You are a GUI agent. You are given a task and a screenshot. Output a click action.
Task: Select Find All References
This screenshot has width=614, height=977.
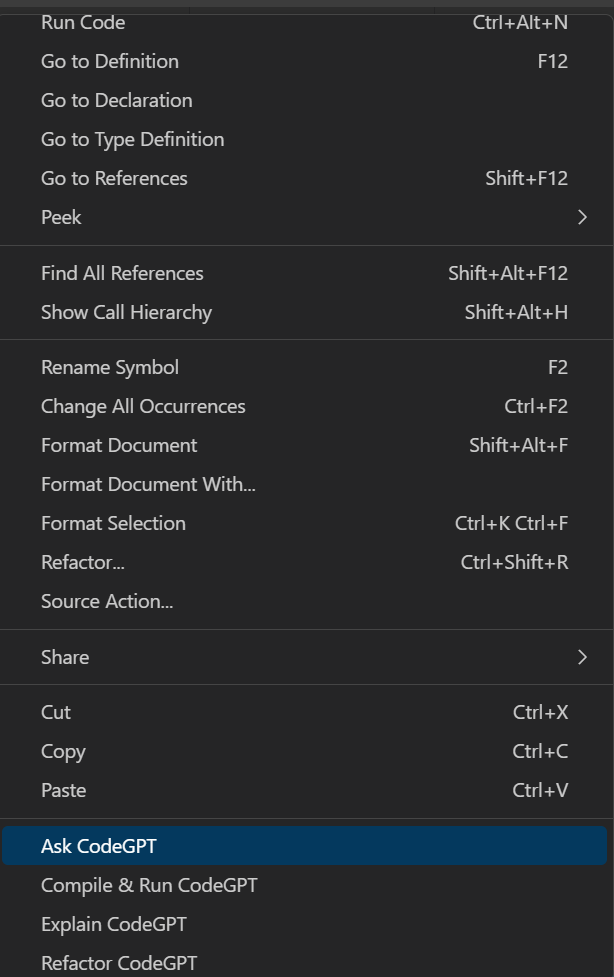(x=122, y=273)
